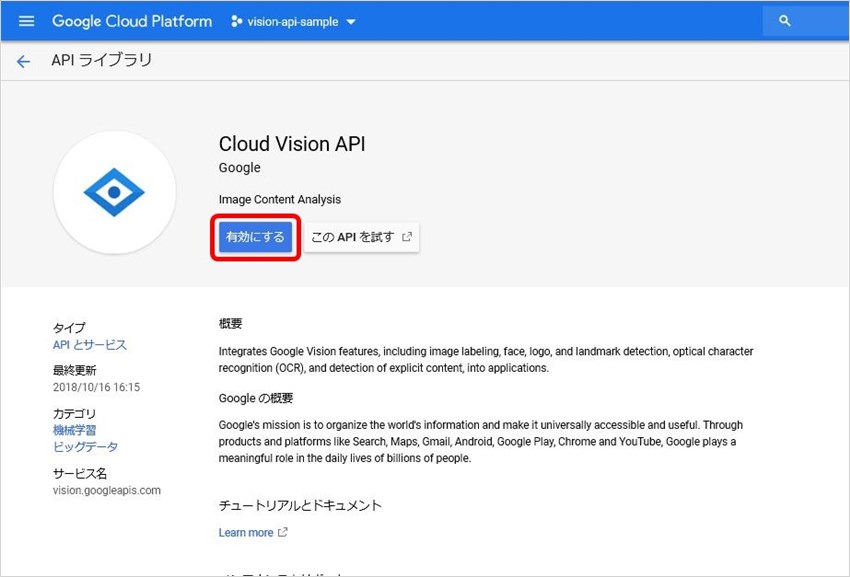Click the この API を試す button

tap(362, 237)
